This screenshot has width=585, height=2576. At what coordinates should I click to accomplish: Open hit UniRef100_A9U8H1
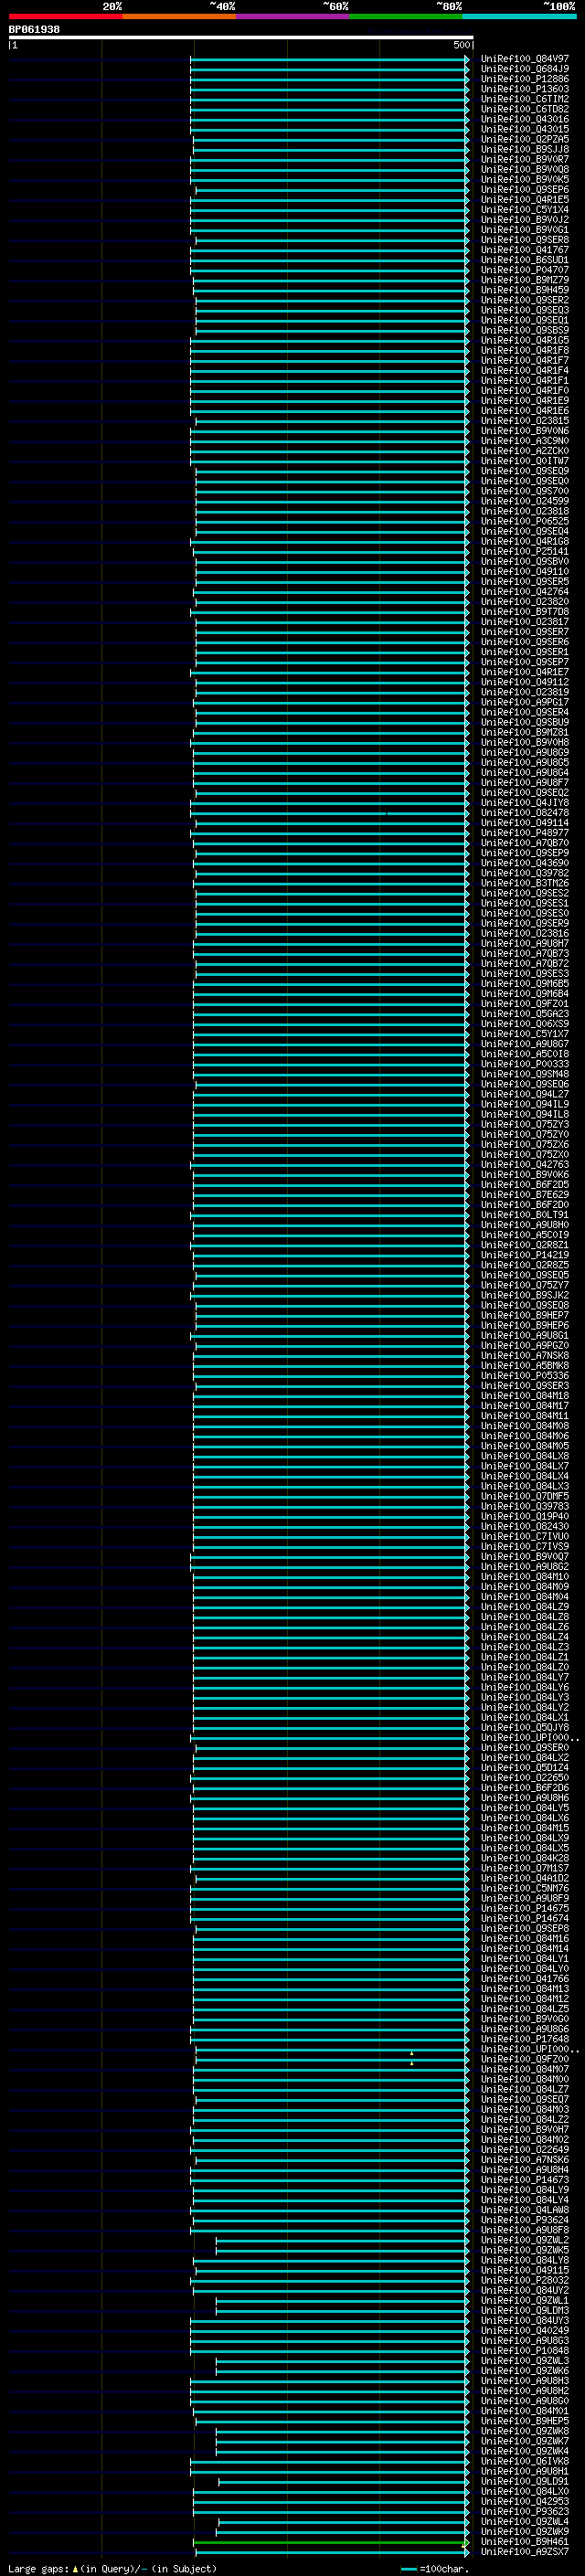tap(525, 2472)
